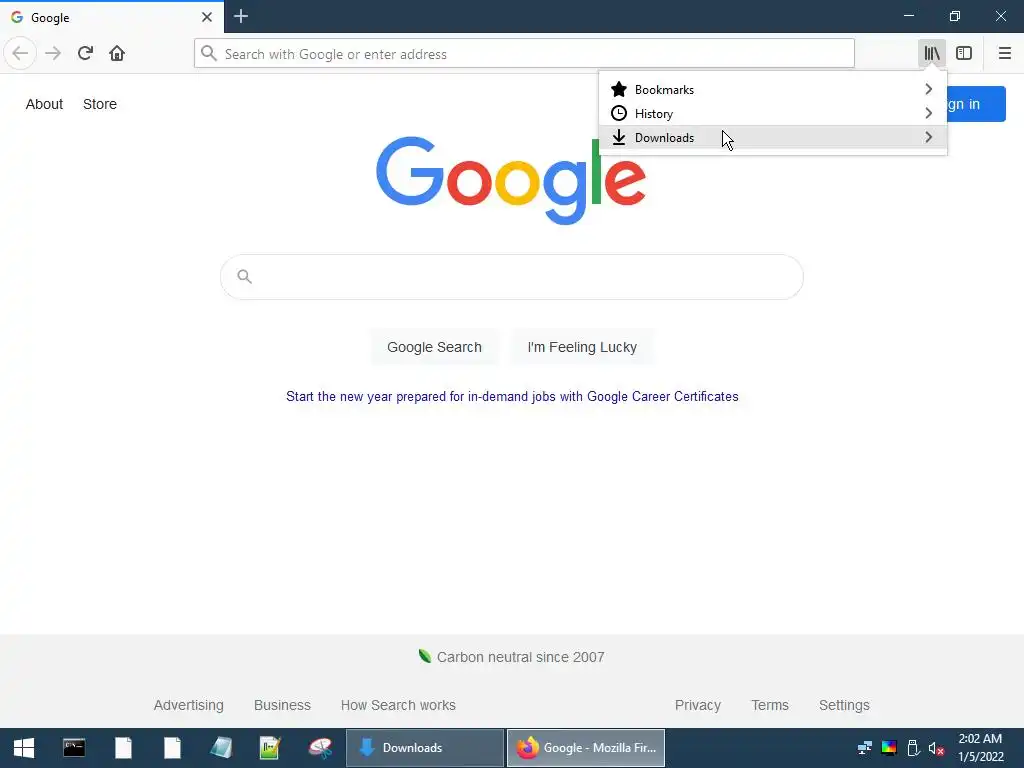This screenshot has width=1024, height=768.
Task: Expand the History submenu chevron
Action: click(x=929, y=114)
